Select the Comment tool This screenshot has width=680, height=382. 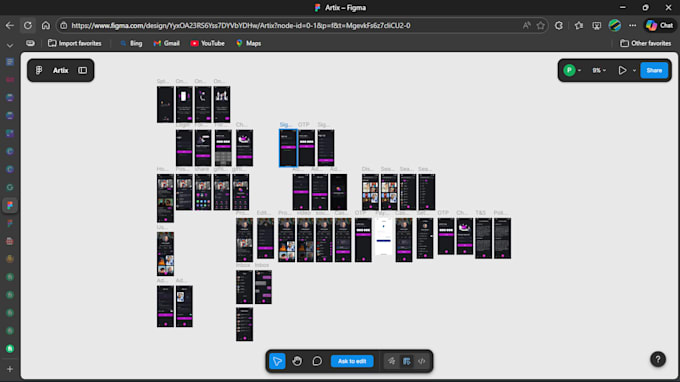coord(317,361)
